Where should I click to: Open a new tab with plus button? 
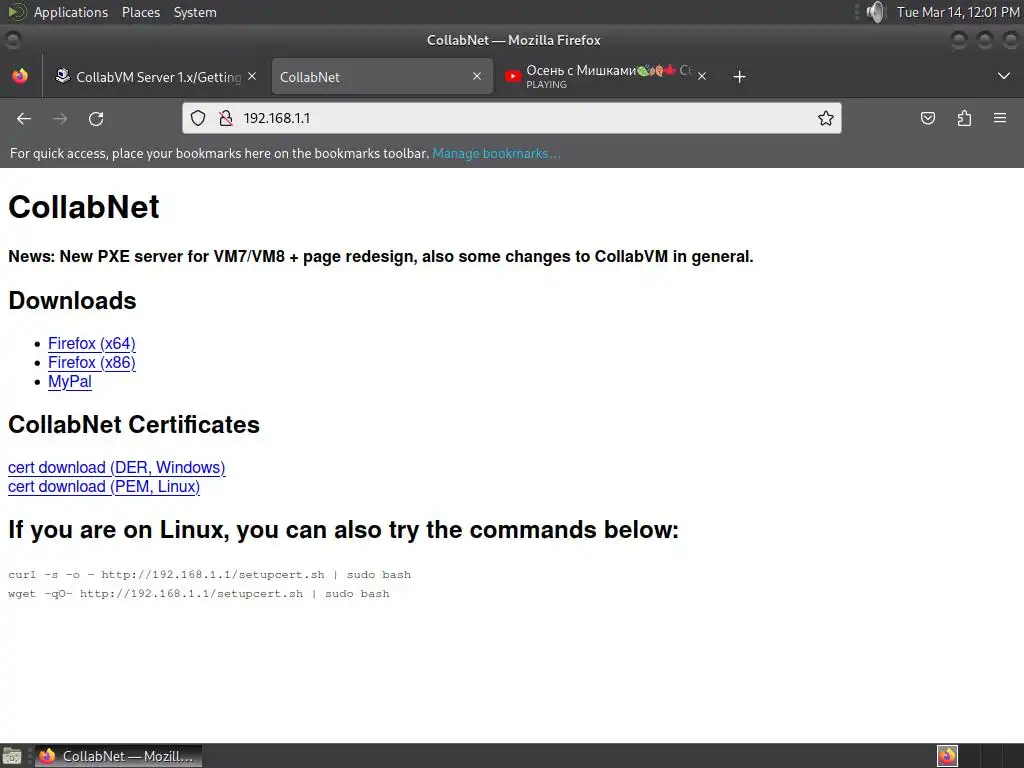[x=739, y=76]
